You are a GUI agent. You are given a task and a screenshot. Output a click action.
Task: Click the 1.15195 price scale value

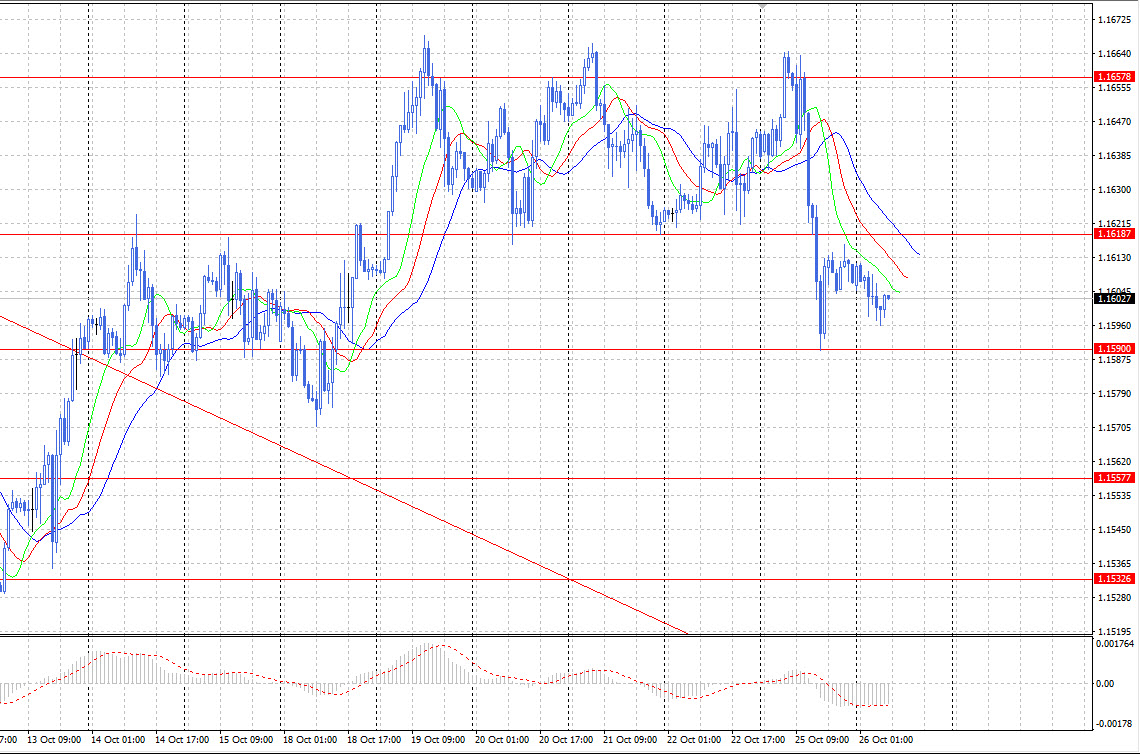pos(1114,632)
